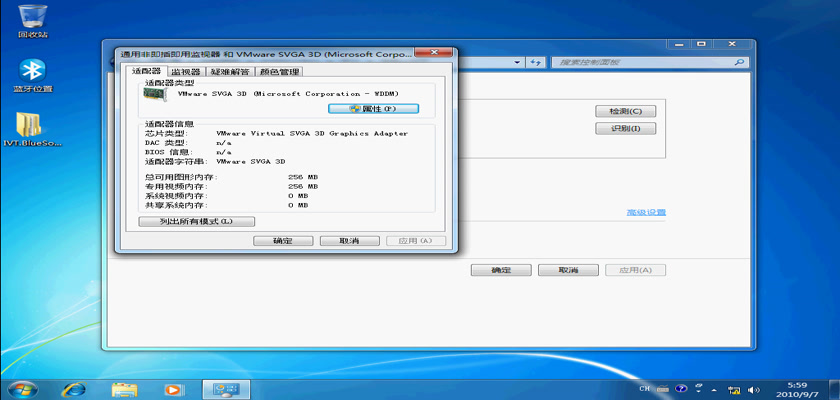Screen dimensions: 840x400
Task: Click the network tray icon
Action: click(734, 388)
